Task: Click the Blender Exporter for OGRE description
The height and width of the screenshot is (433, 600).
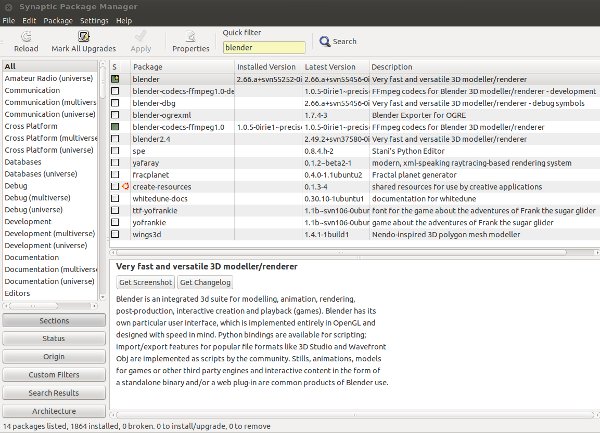Action: click(x=419, y=115)
